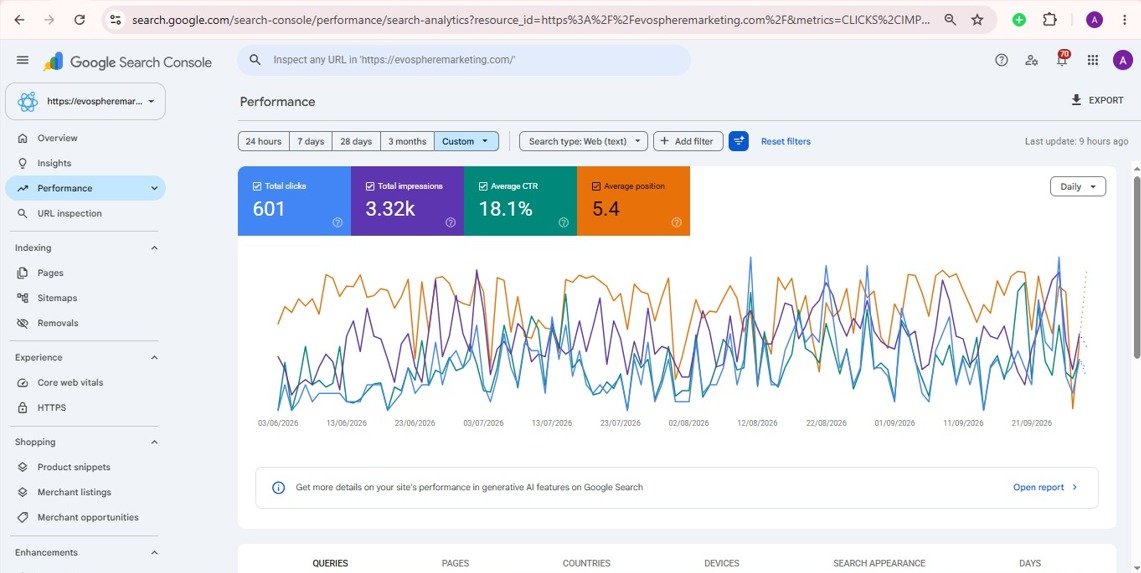
Task: Open Insights in the sidebar
Action: pyautogui.click(x=85, y=163)
